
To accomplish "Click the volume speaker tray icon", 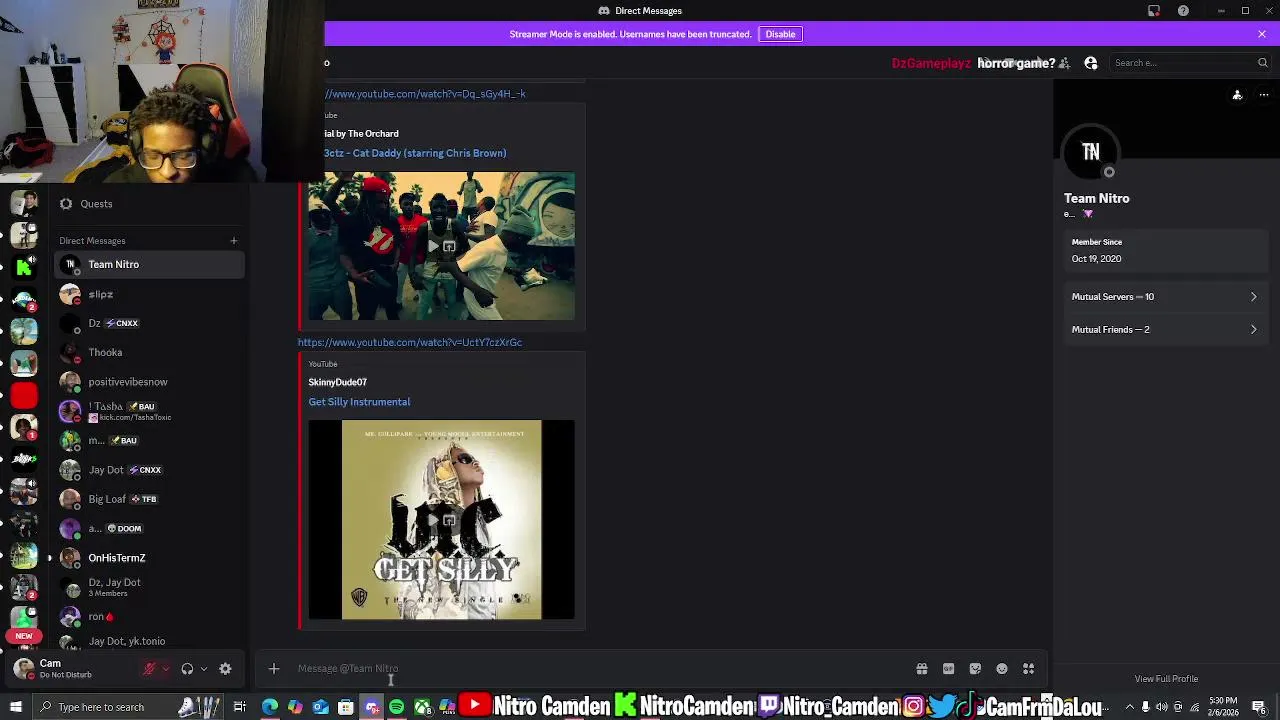I will click(x=1162, y=707).
